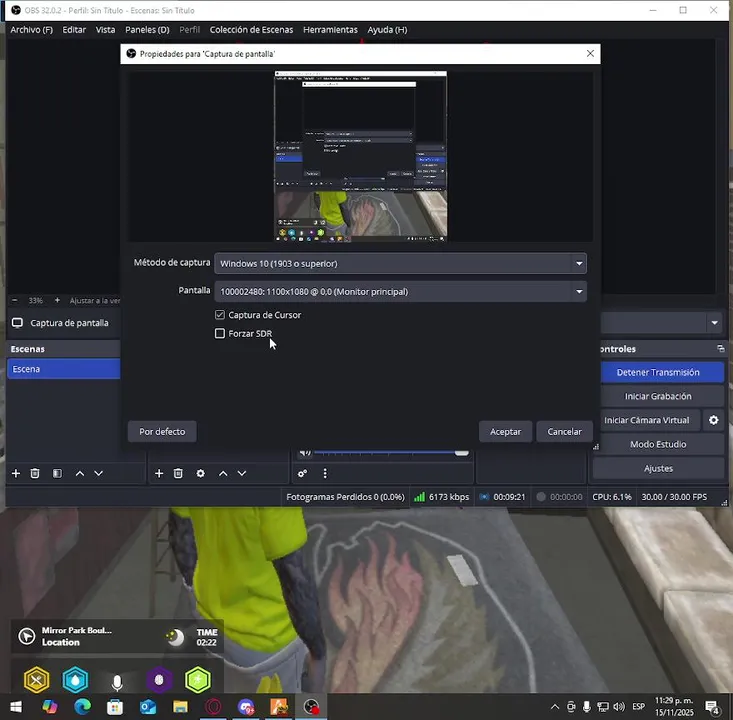
Task: Move scene up with the Escenas up arrow
Action: click(80, 474)
